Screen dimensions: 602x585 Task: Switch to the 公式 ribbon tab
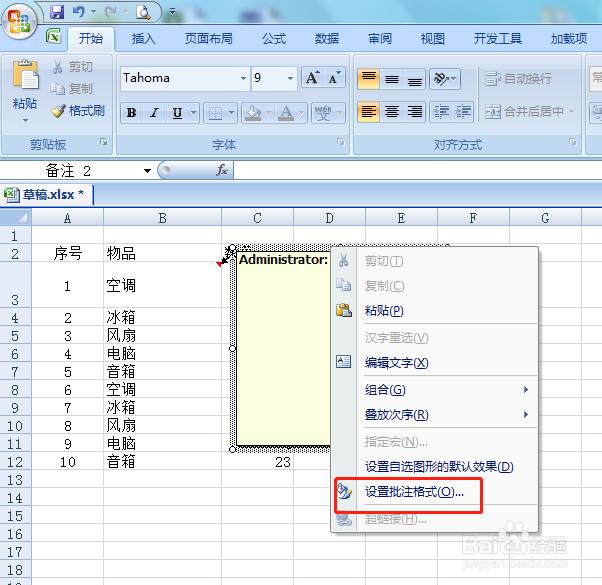(274, 39)
